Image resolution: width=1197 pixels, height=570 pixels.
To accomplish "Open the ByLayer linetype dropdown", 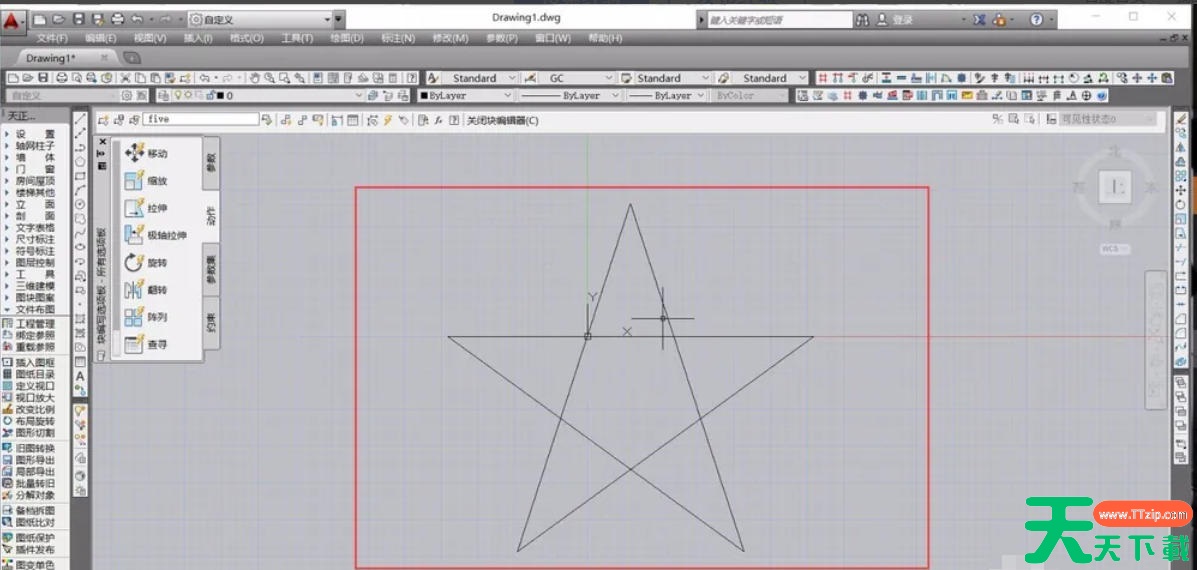I will tap(570, 95).
